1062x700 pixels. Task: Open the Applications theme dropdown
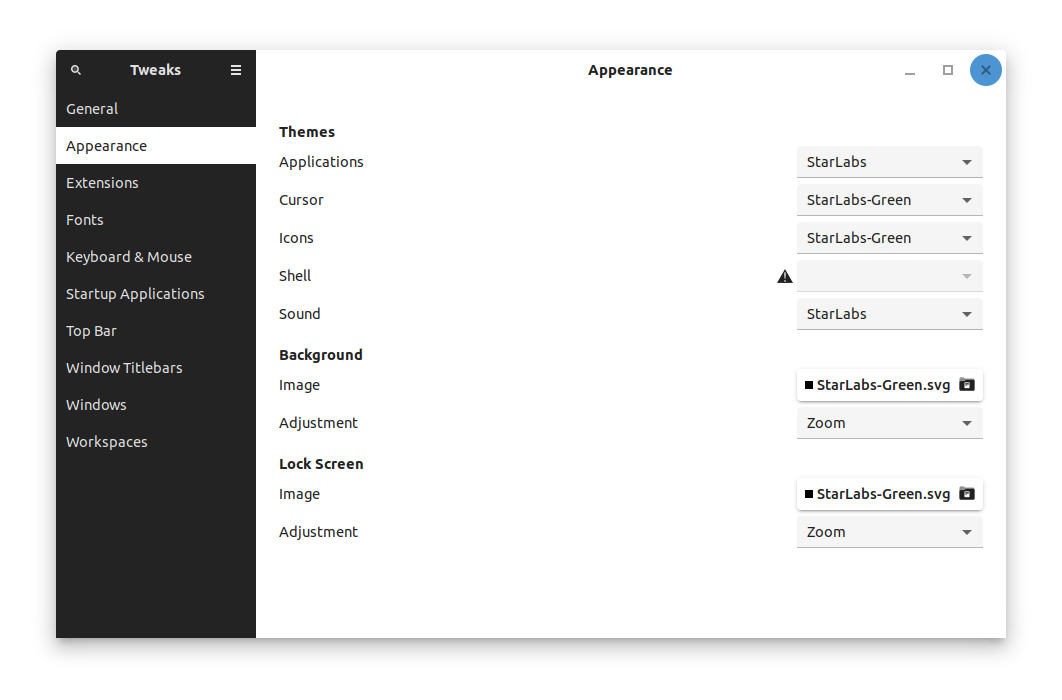889,162
